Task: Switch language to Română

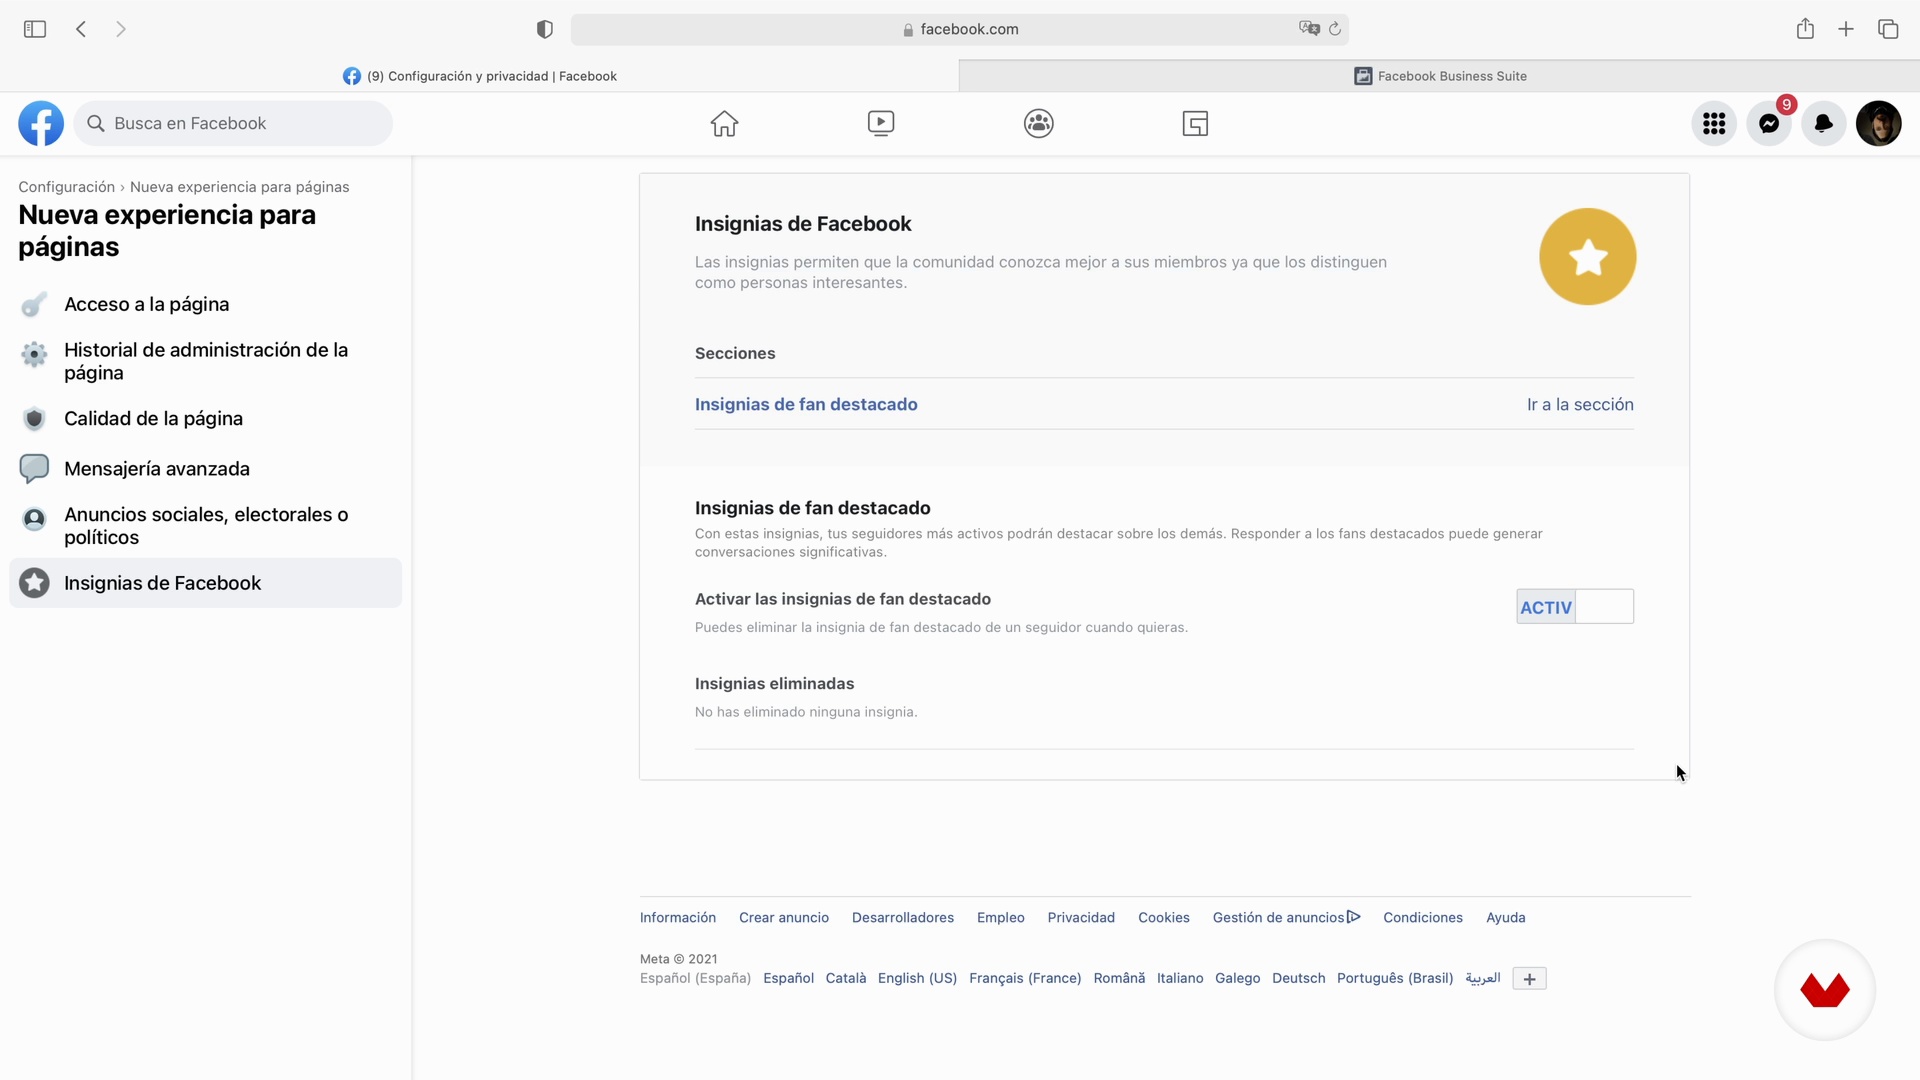Action: (x=1119, y=978)
